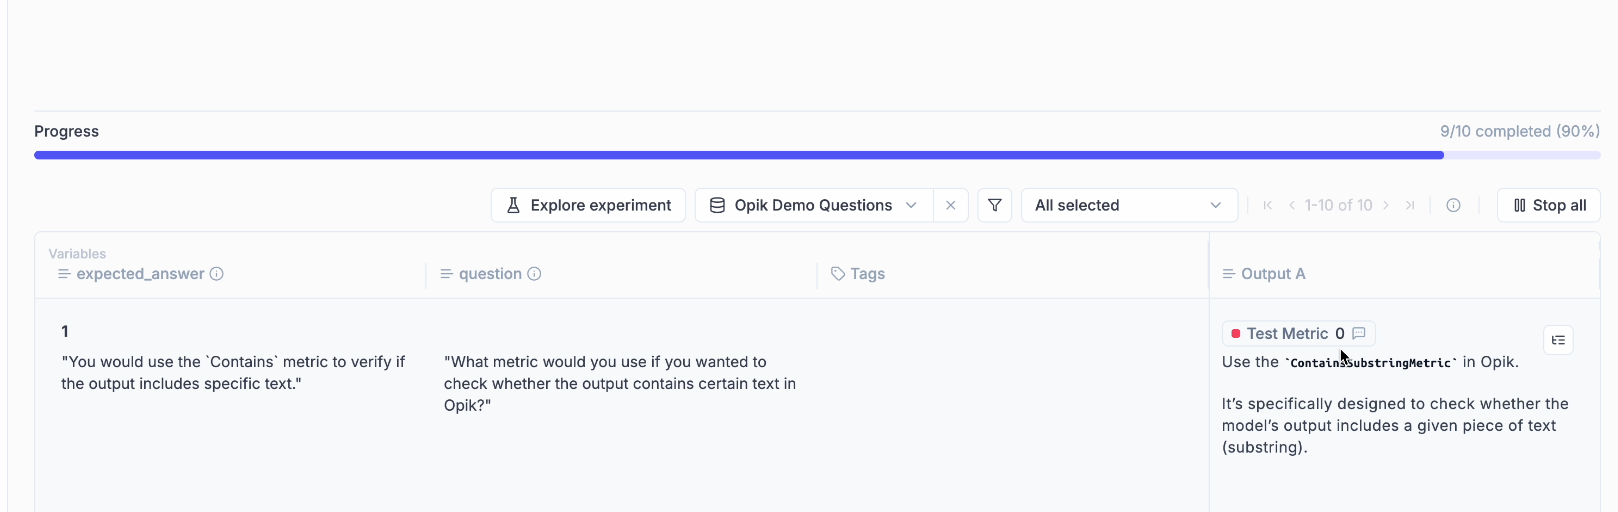Open the comment icon on Test Metric
1618x512 pixels.
1359,333
